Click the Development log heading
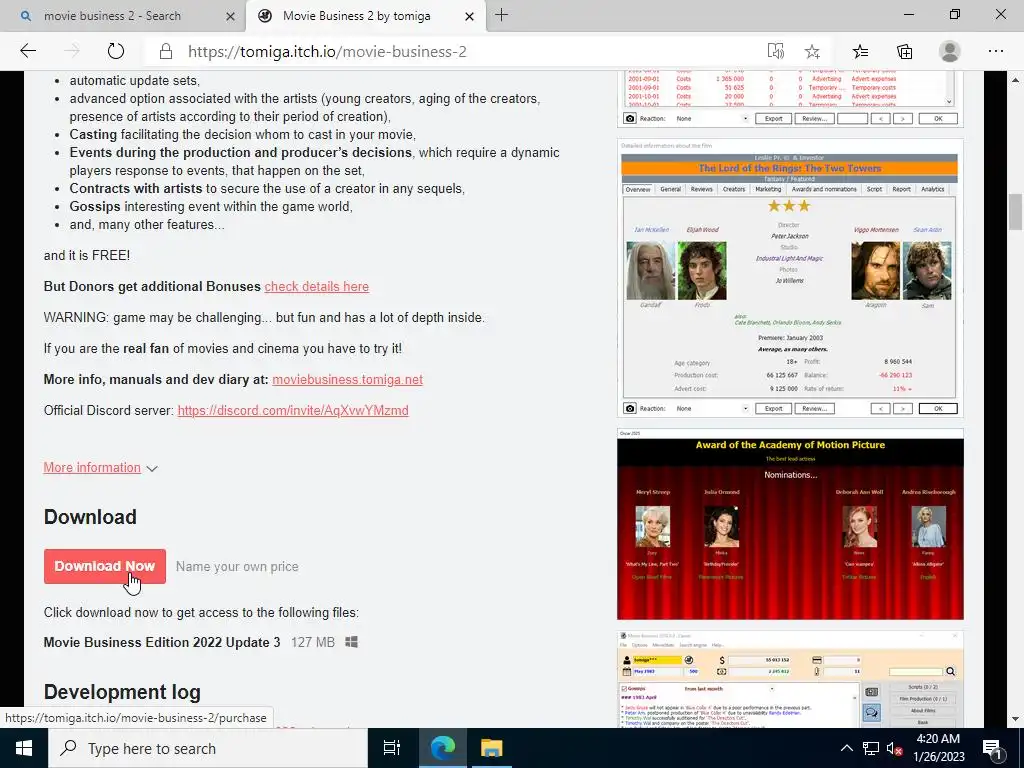The height and width of the screenshot is (768, 1024). (122, 692)
